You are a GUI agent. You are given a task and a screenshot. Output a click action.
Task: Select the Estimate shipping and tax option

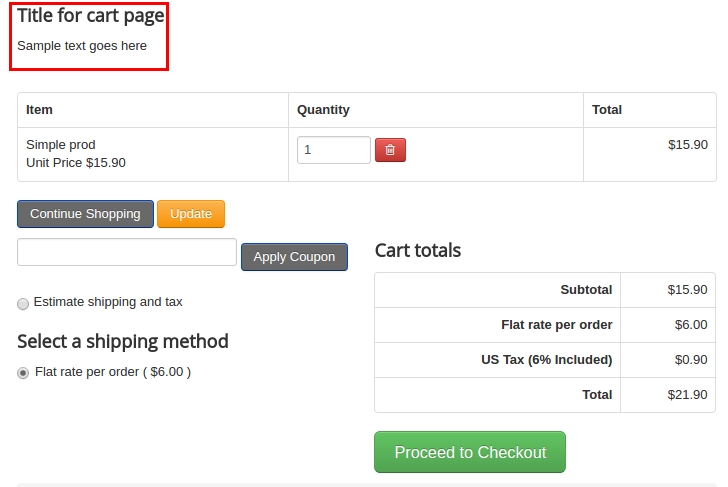(23, 303)
